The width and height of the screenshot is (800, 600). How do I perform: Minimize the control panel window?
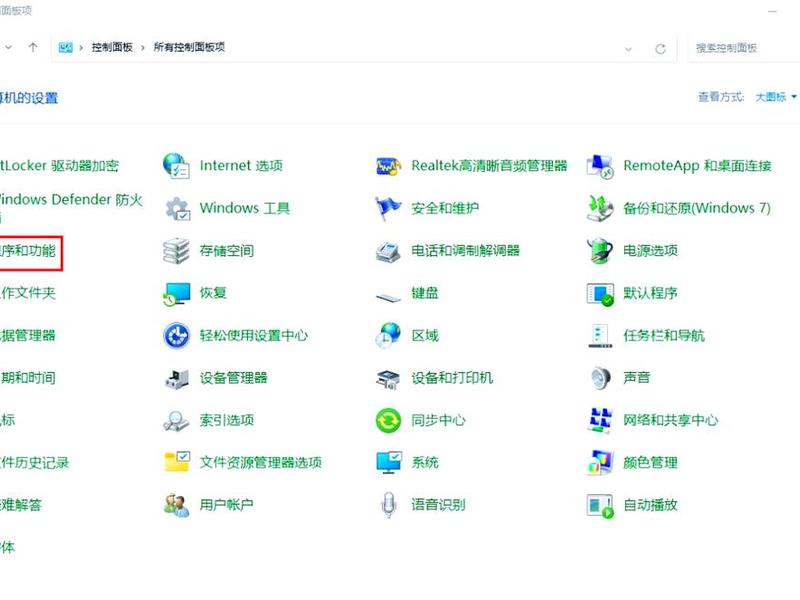pos(772,11)
